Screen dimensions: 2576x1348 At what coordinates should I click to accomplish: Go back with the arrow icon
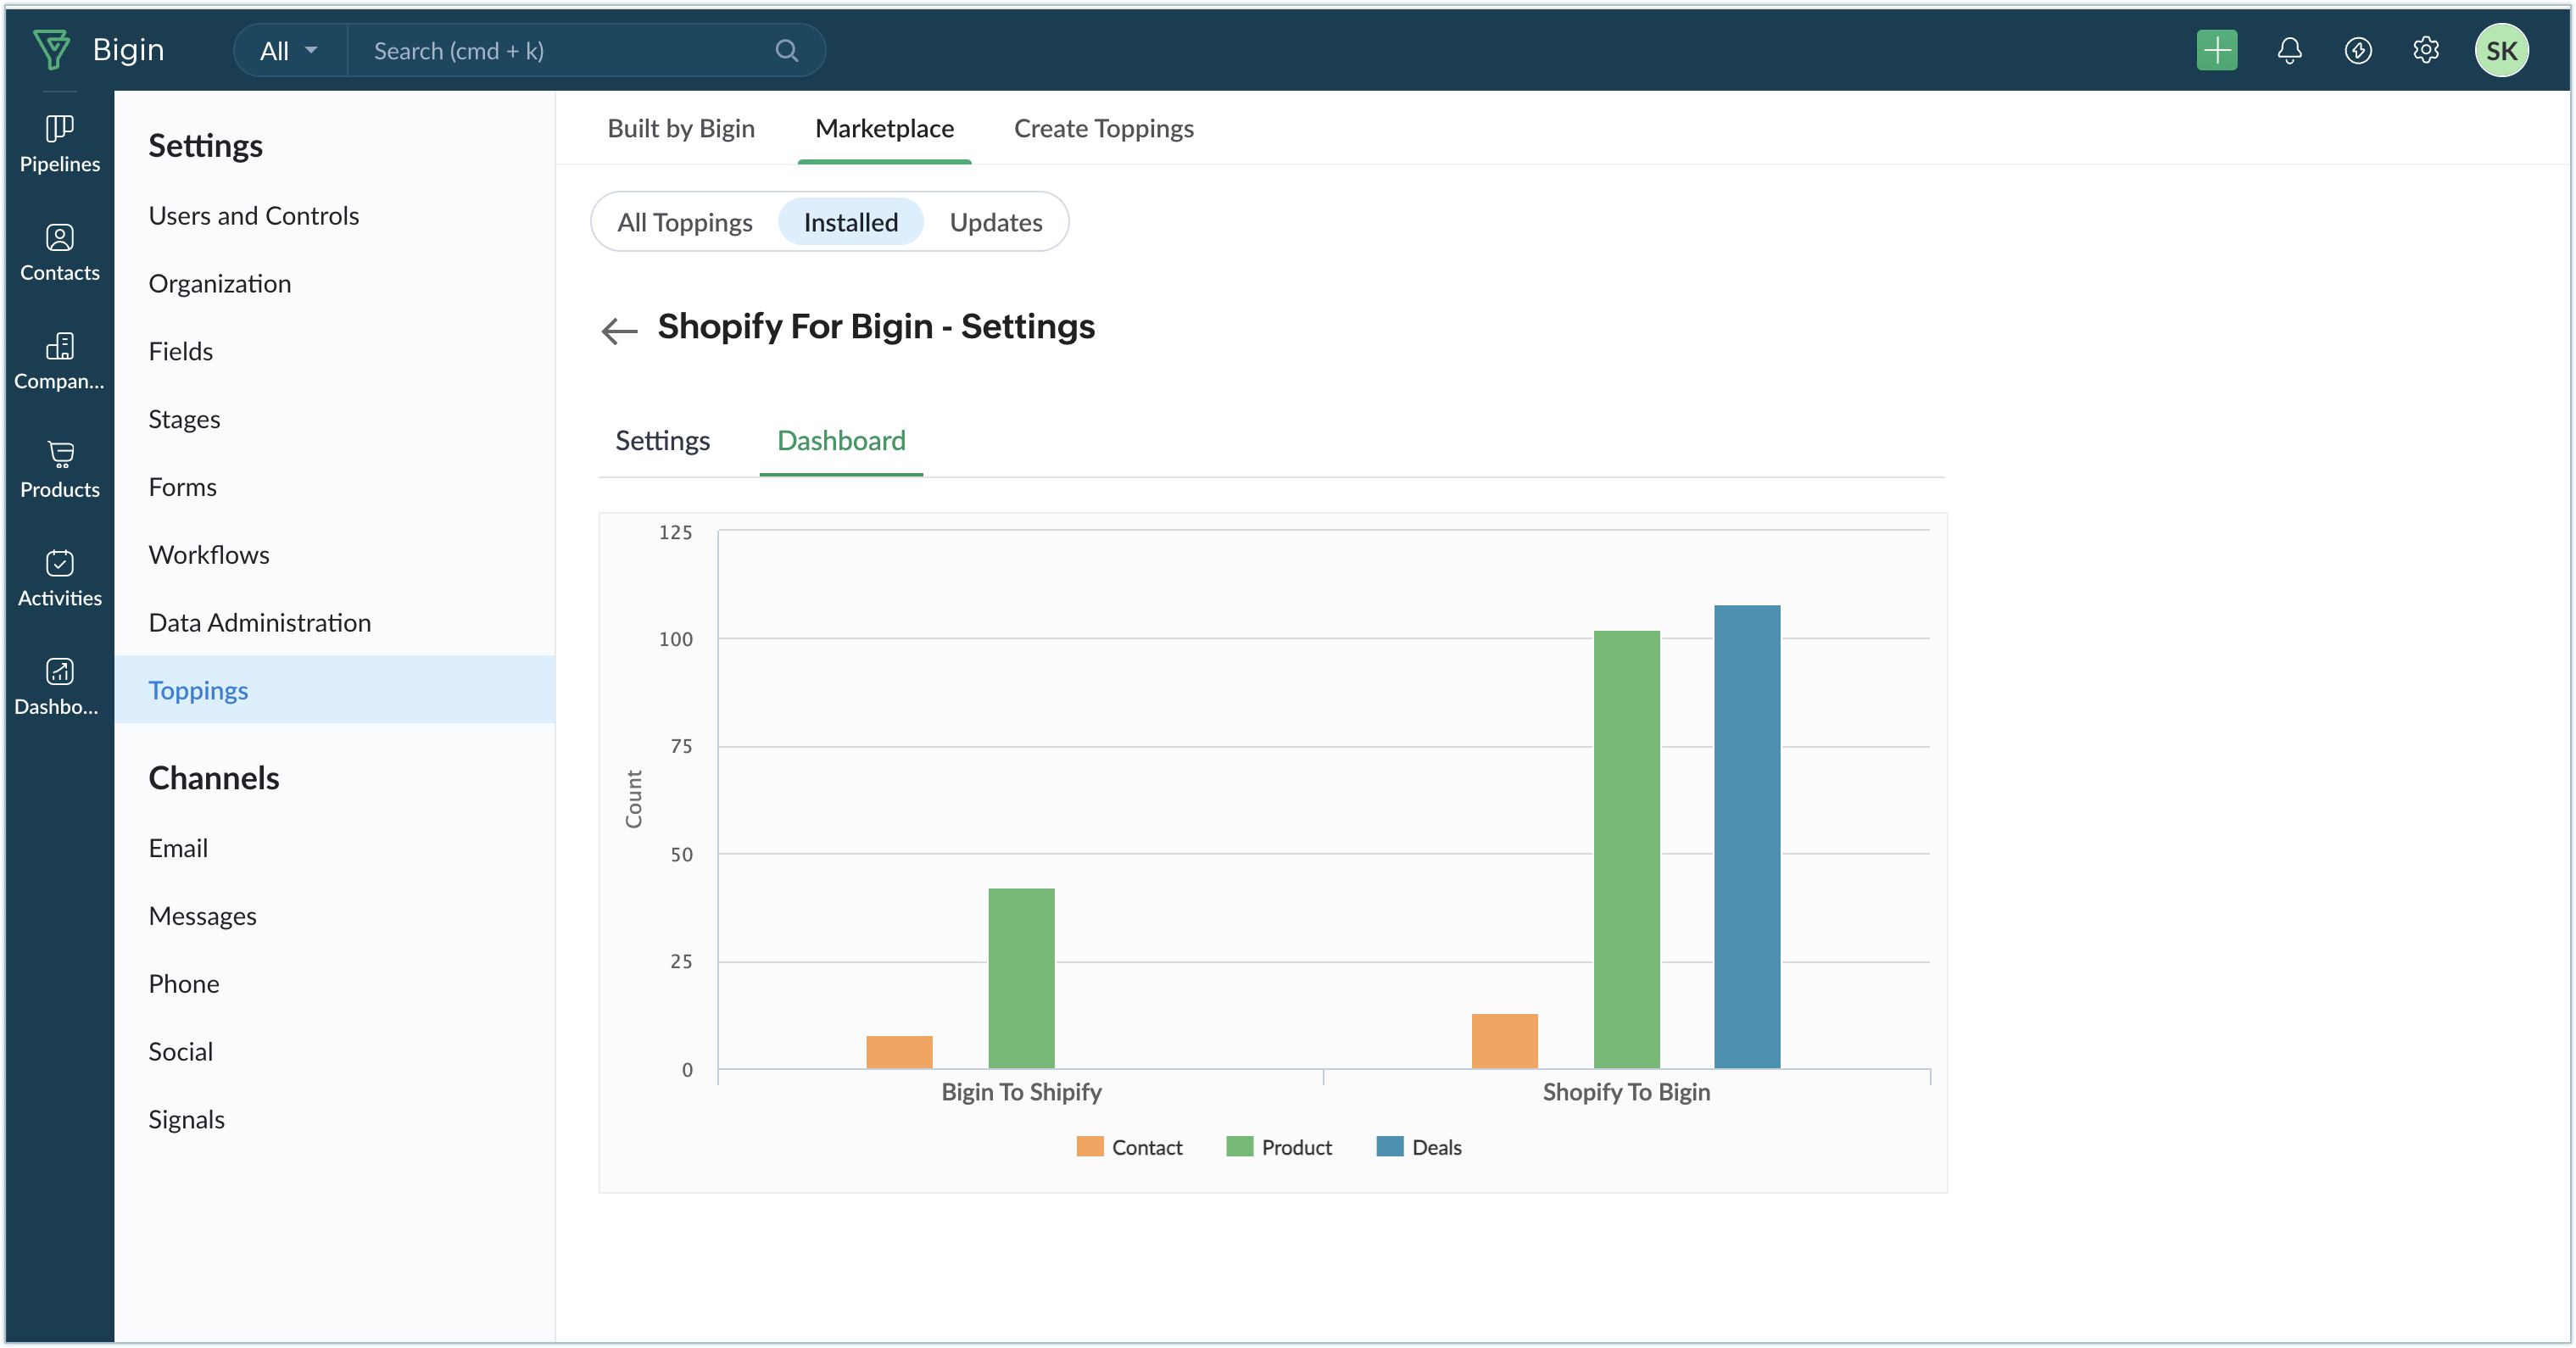tap(619, 330)
